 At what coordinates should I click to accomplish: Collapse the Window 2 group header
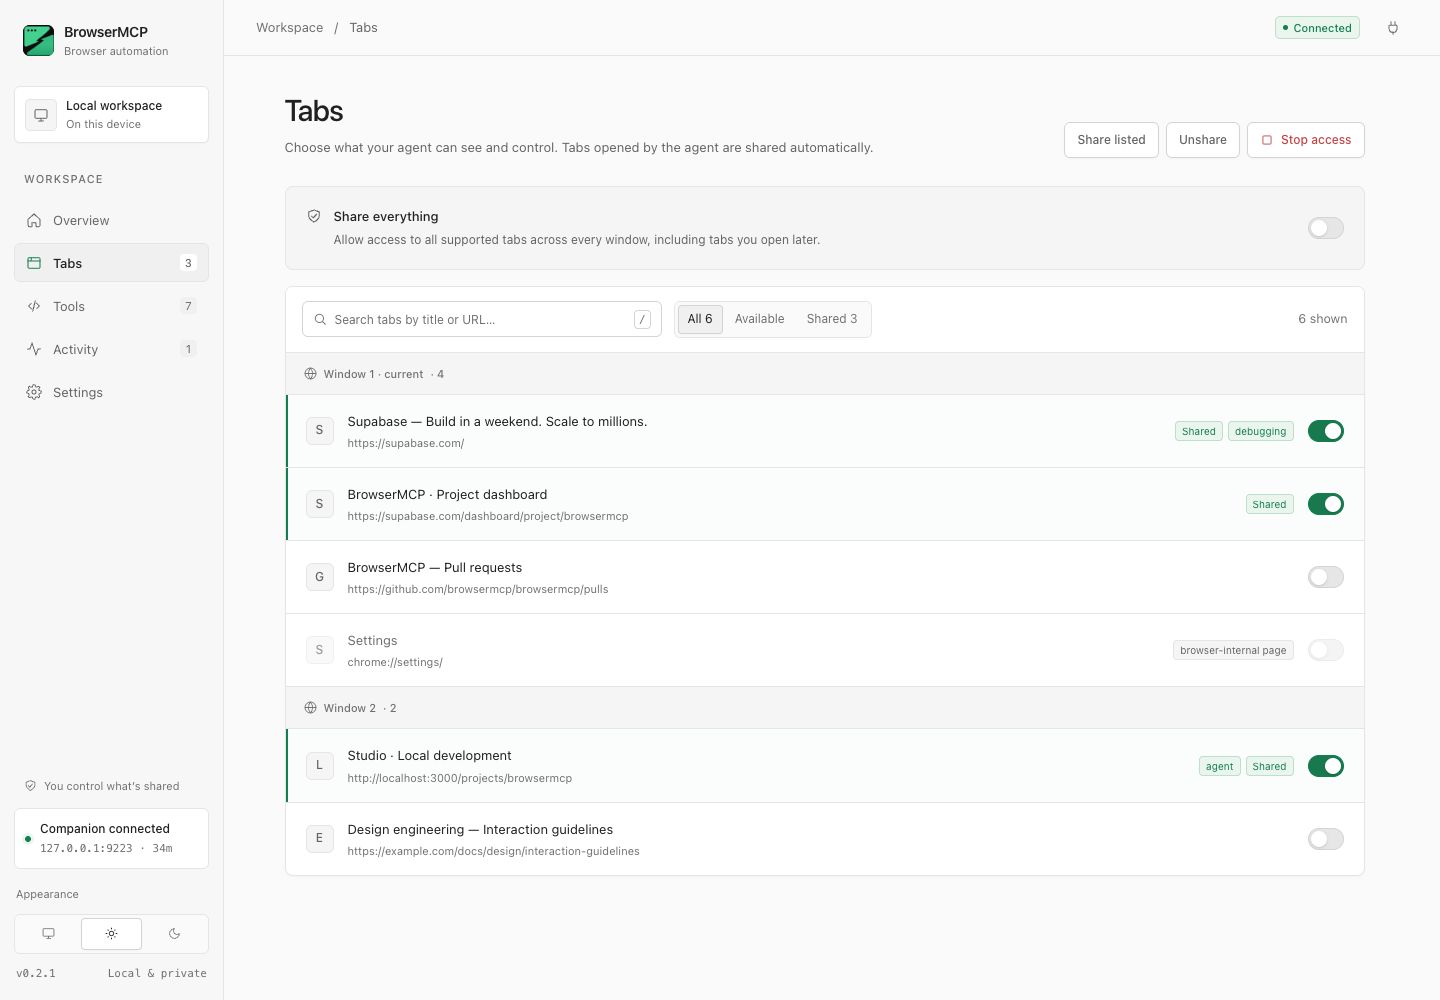click(x=825, y=708)
